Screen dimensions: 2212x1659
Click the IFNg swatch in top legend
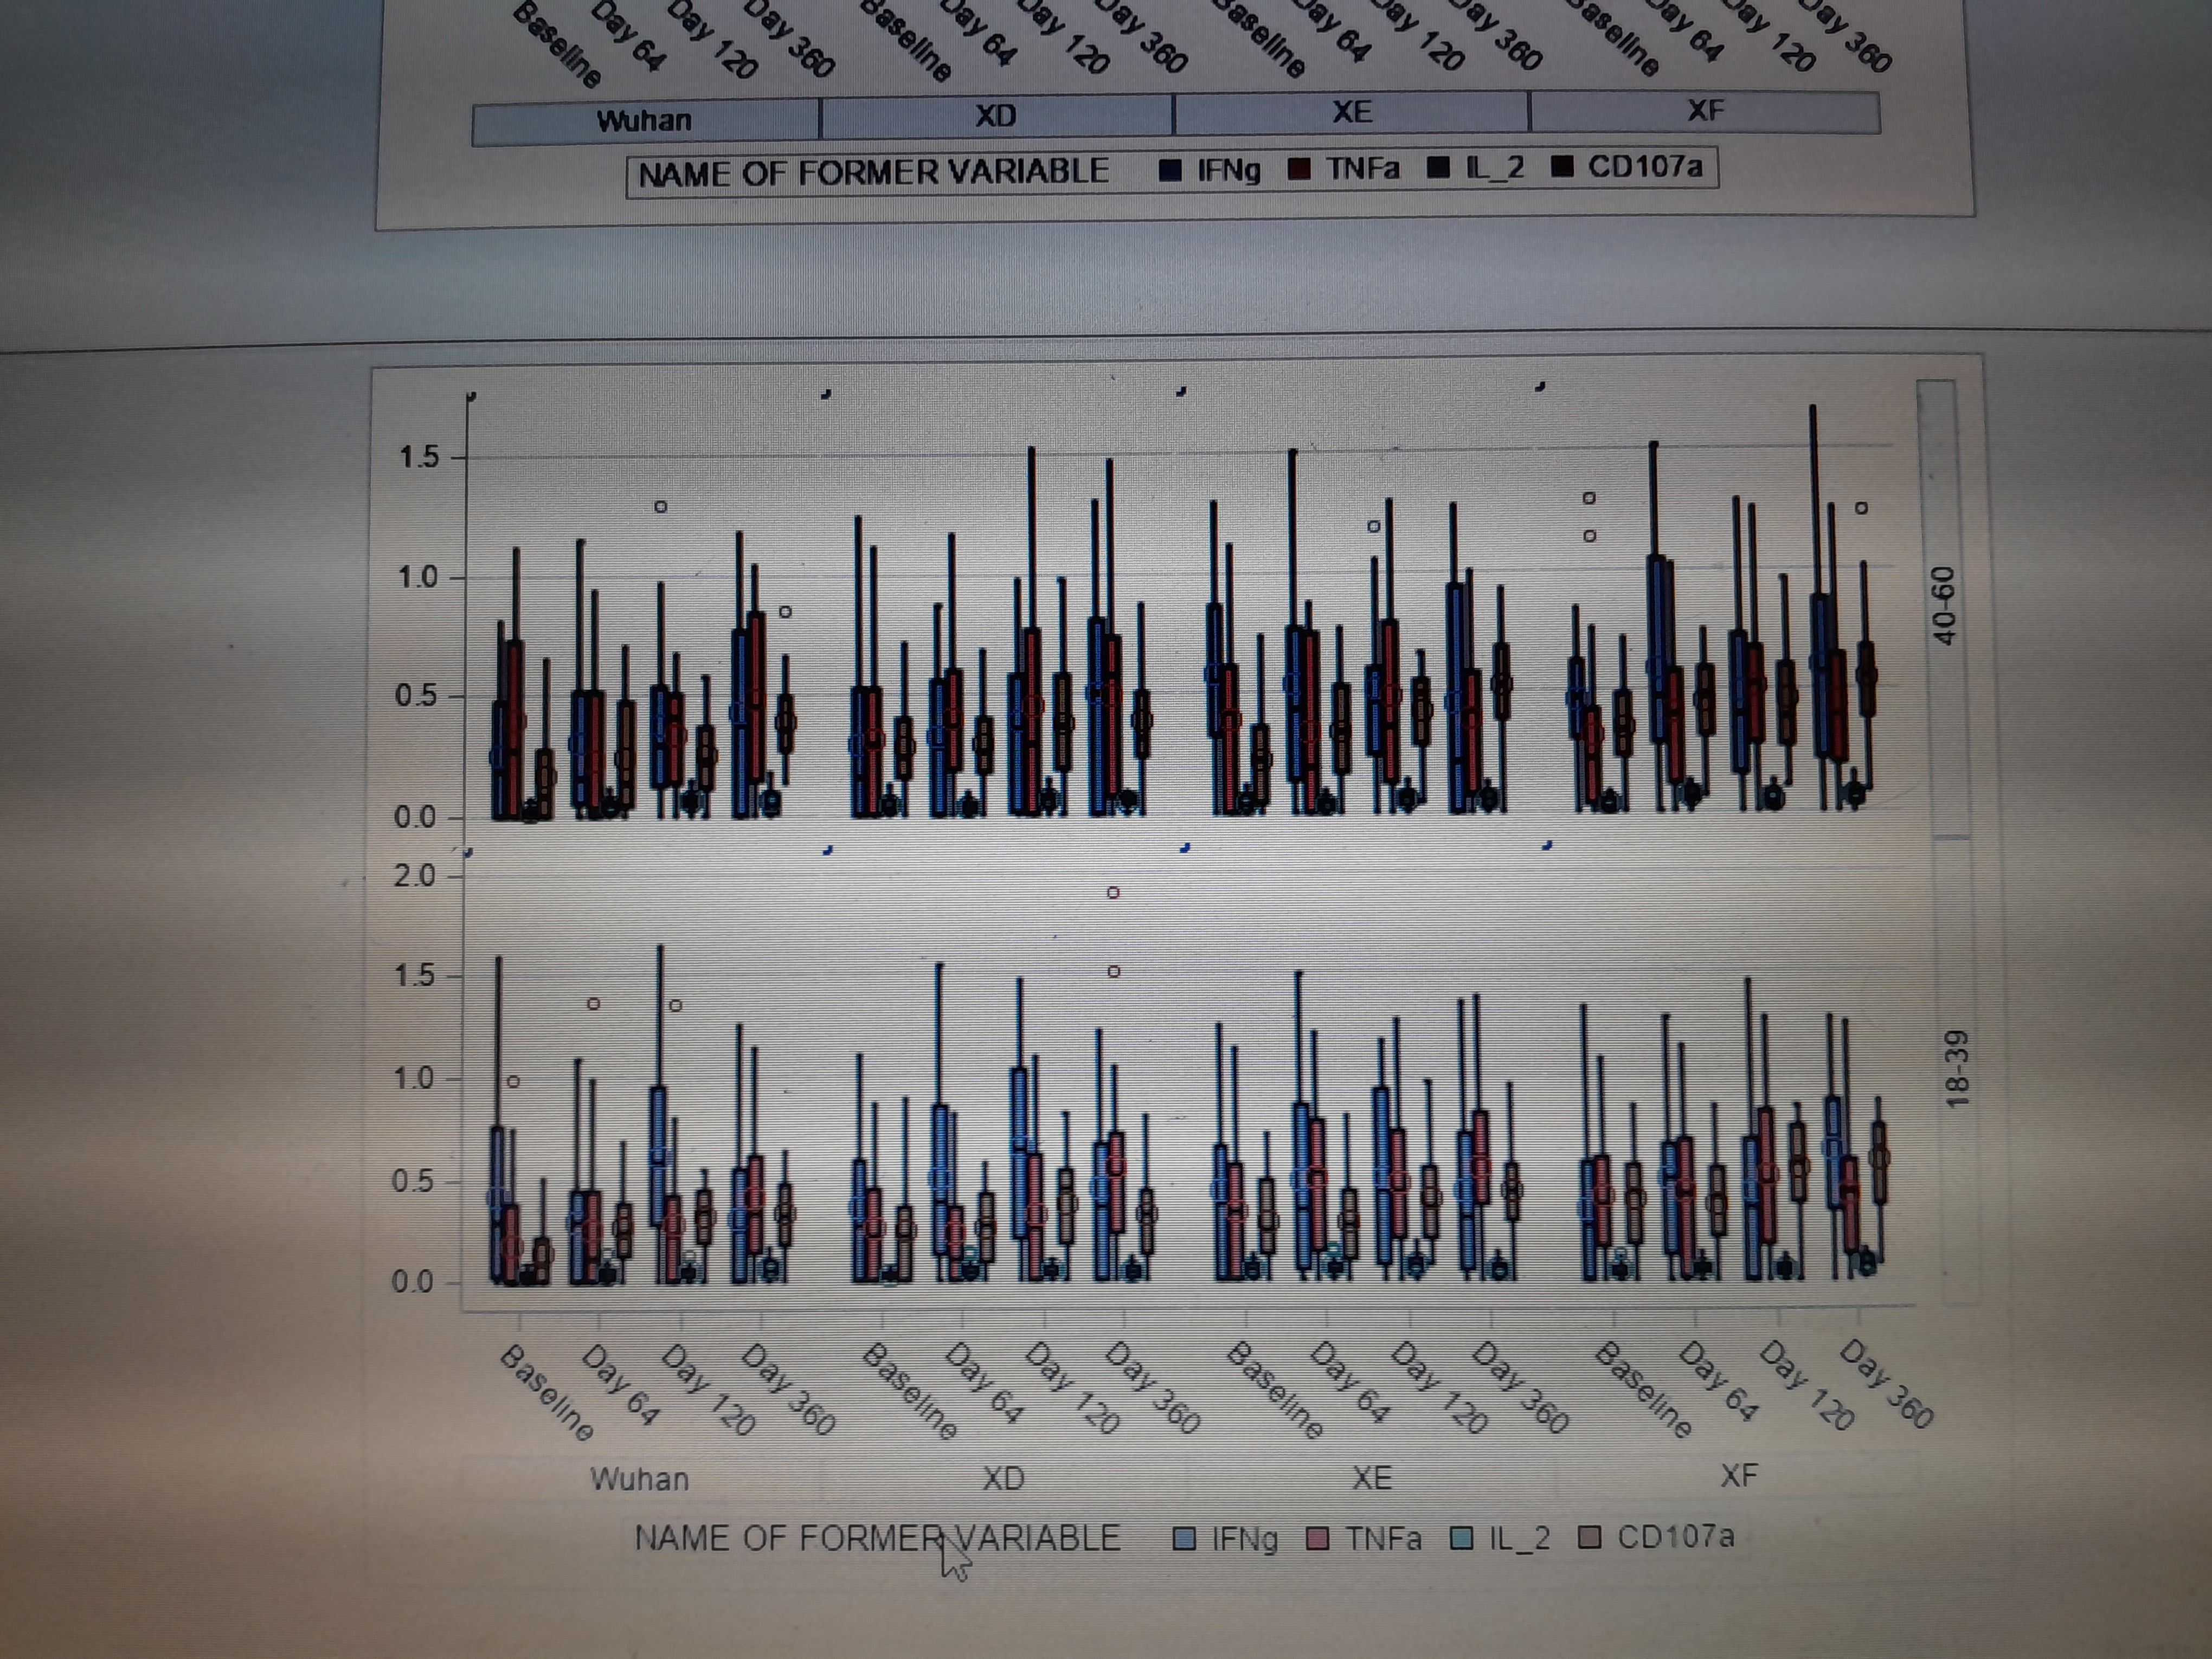1171,171
